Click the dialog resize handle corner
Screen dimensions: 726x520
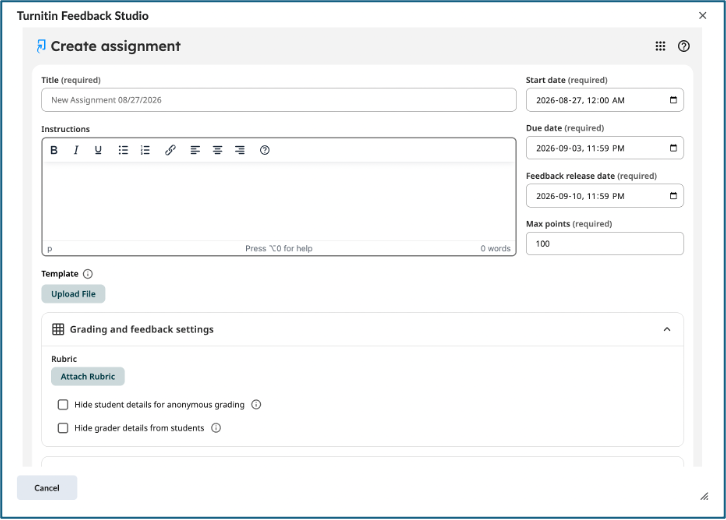(x=704, y=496)
